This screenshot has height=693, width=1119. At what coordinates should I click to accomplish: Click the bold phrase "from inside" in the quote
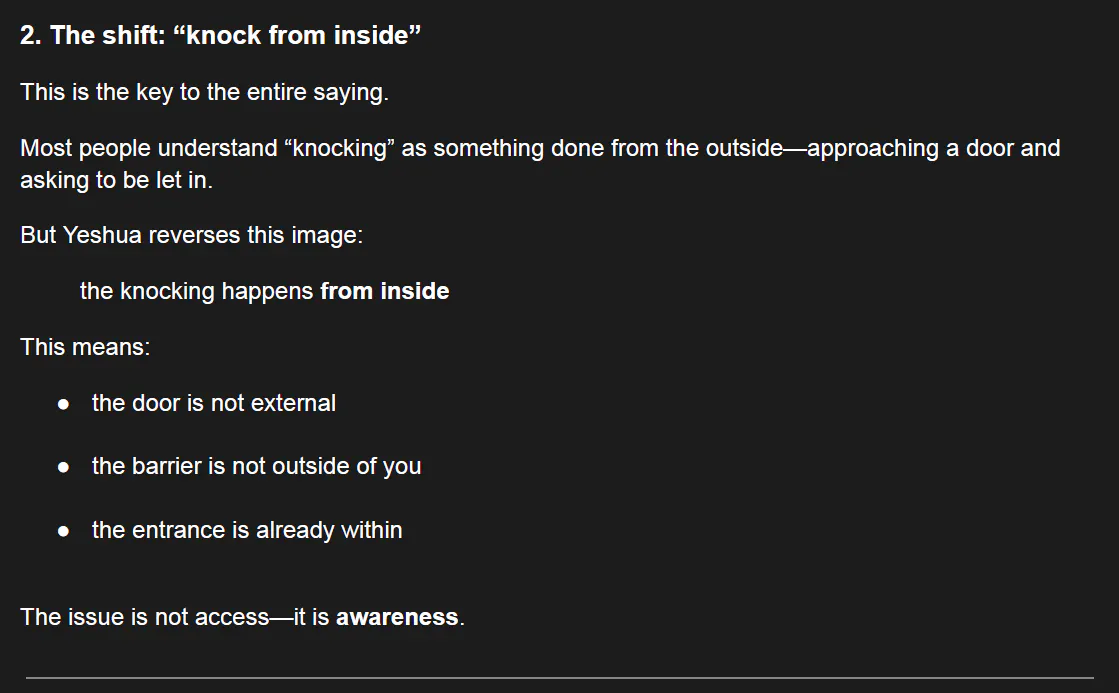[x=385, y=291]
